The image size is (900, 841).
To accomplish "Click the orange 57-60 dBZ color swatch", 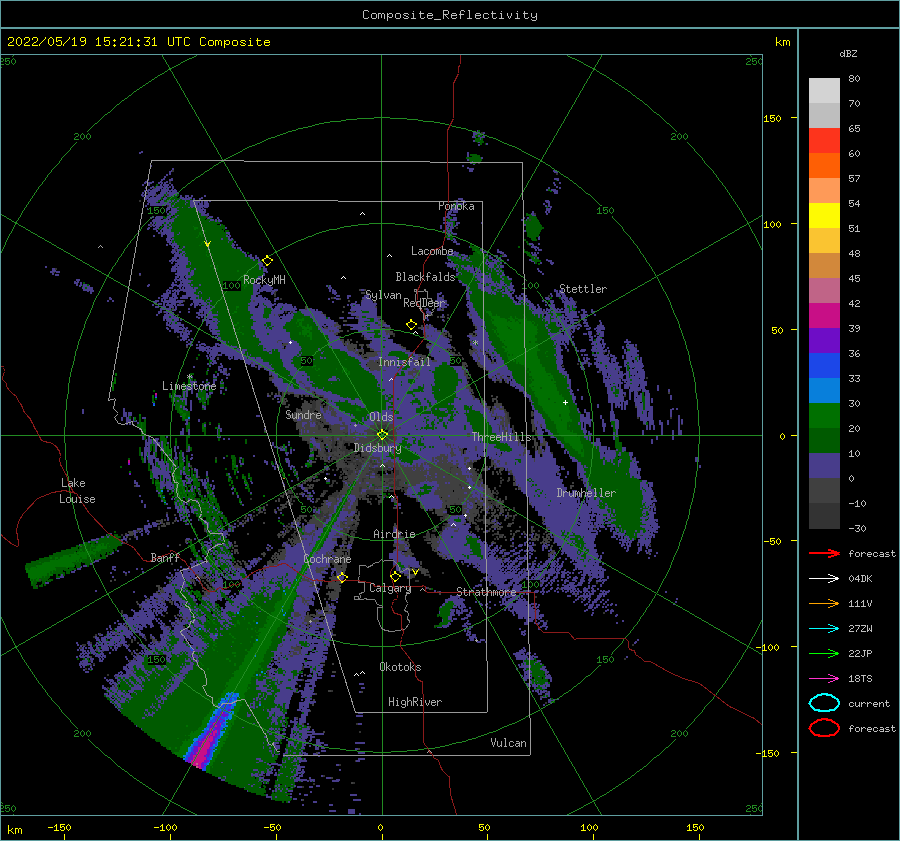I will 824,166.
